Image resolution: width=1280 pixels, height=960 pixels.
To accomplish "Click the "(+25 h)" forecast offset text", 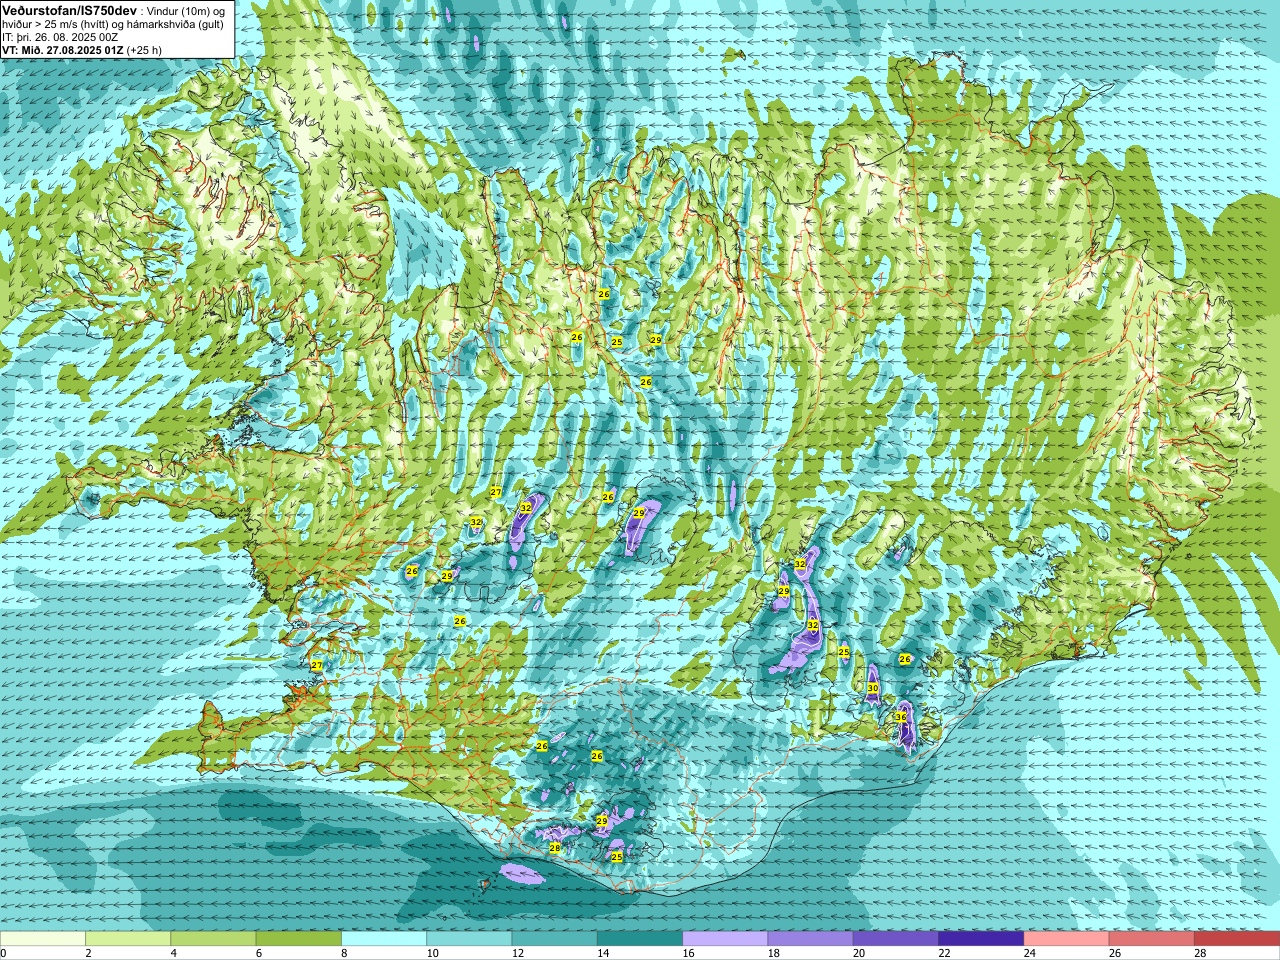I will click(x=144, y=50).
